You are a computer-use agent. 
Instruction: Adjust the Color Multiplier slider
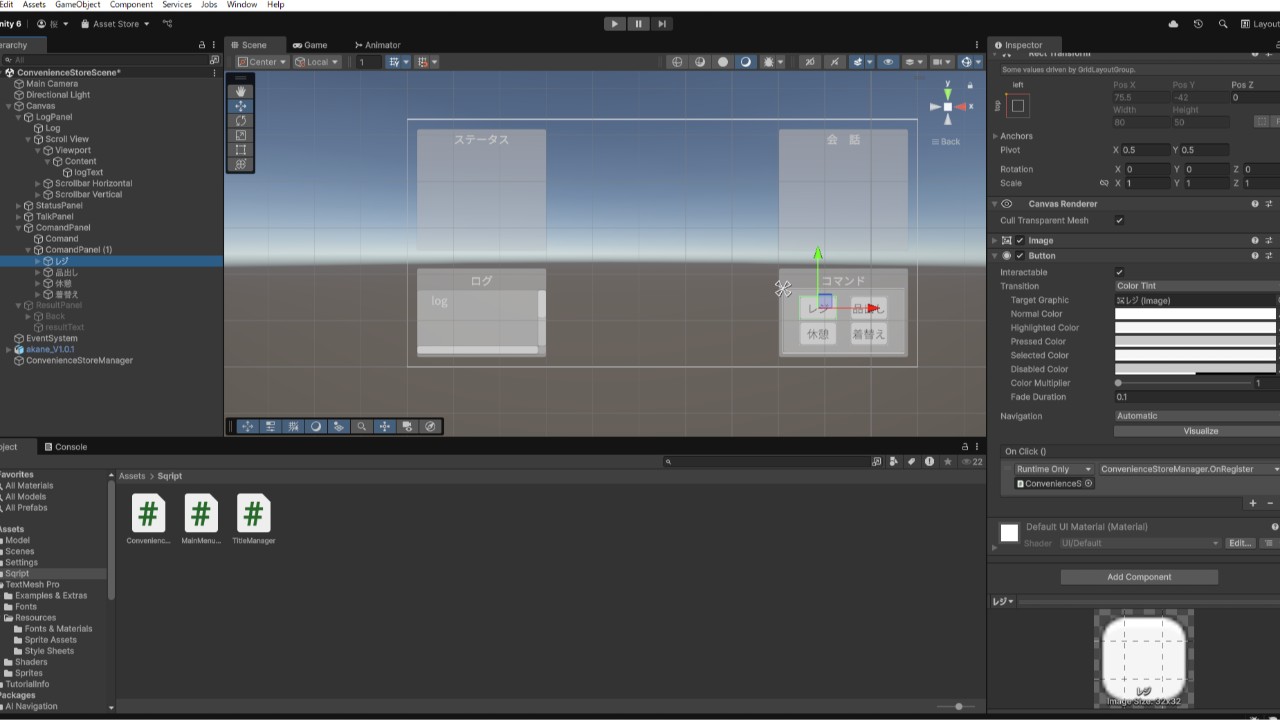pos(1184,383)
